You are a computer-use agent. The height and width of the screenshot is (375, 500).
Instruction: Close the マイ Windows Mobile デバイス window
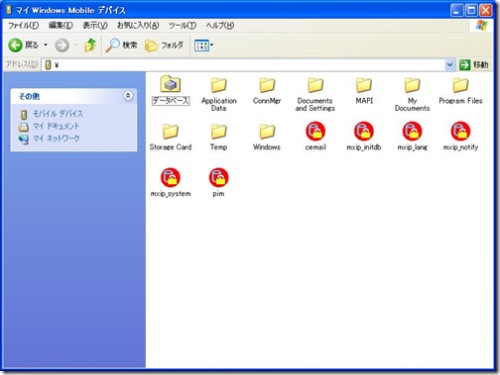(x=486, y=10)
